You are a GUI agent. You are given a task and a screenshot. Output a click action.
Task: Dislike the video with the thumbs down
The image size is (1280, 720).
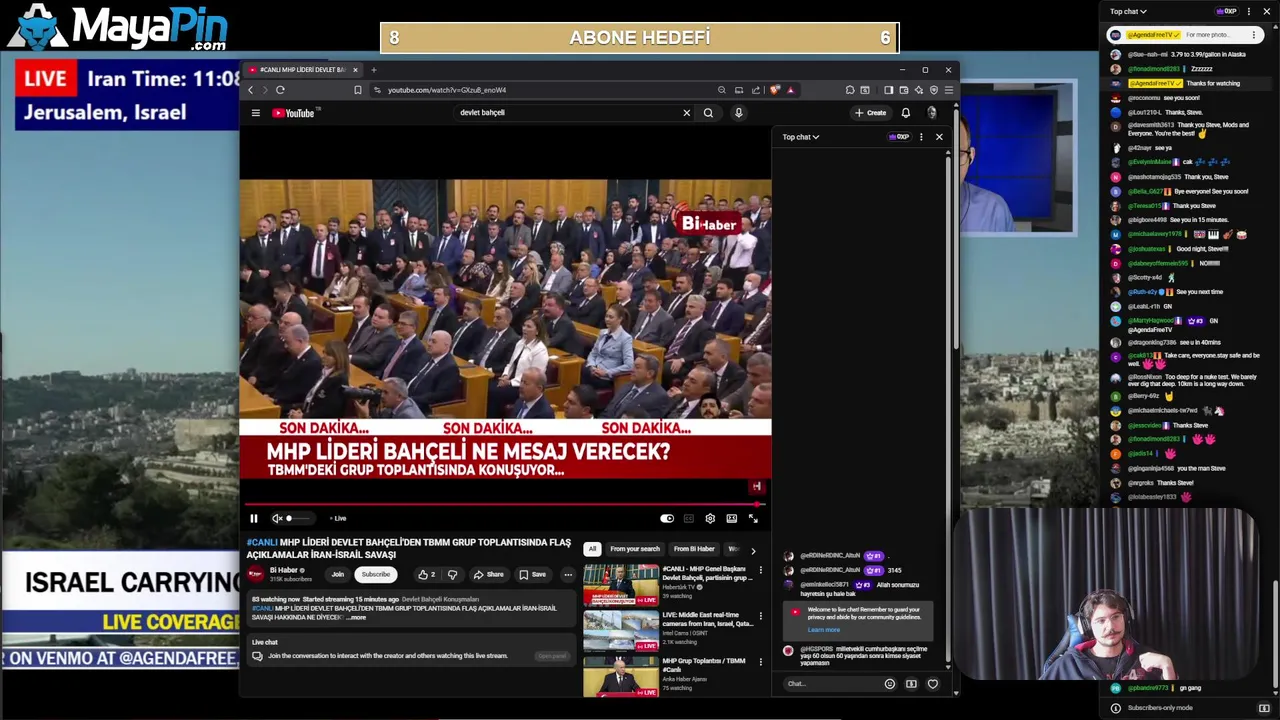(452, 574)
